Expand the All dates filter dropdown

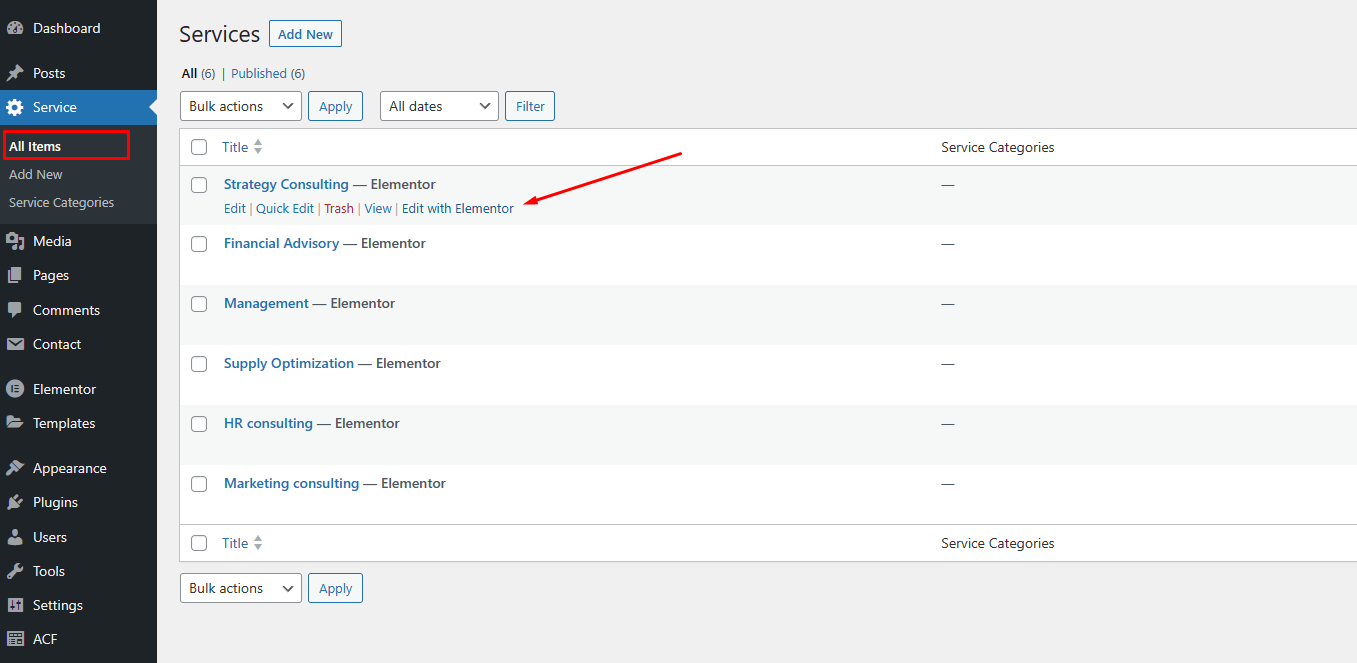(439, 106)
